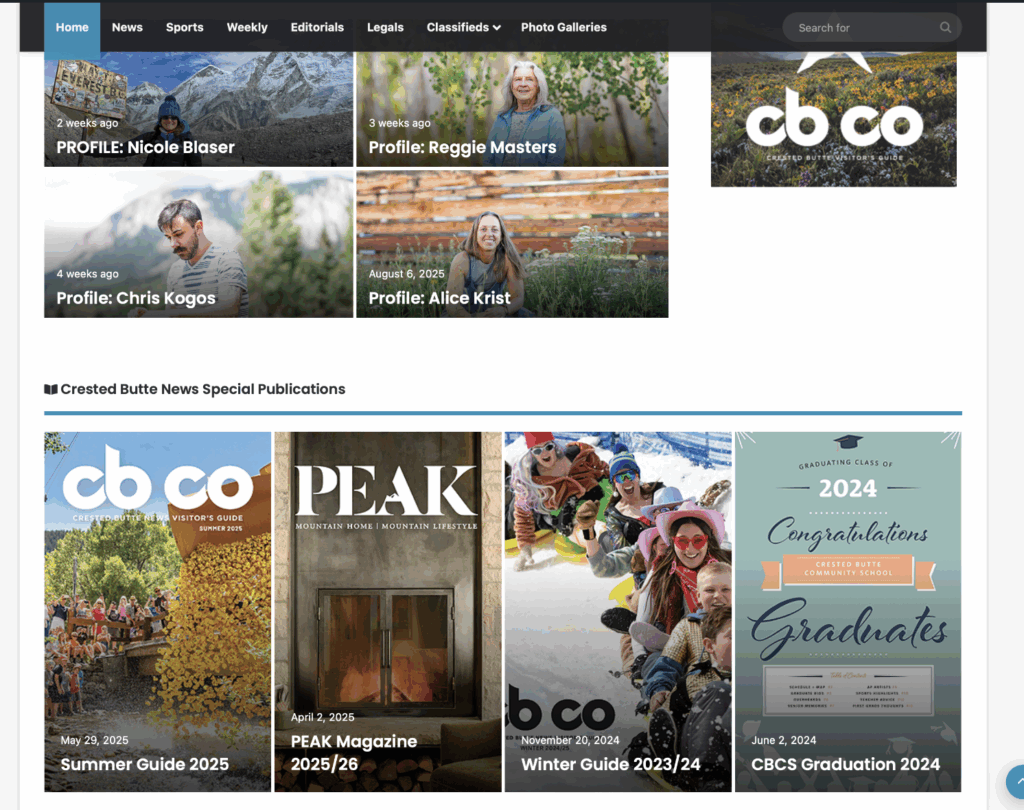Screen dimensions: 1024x810
Task: Open the Home tab
Action: point(72,27)
